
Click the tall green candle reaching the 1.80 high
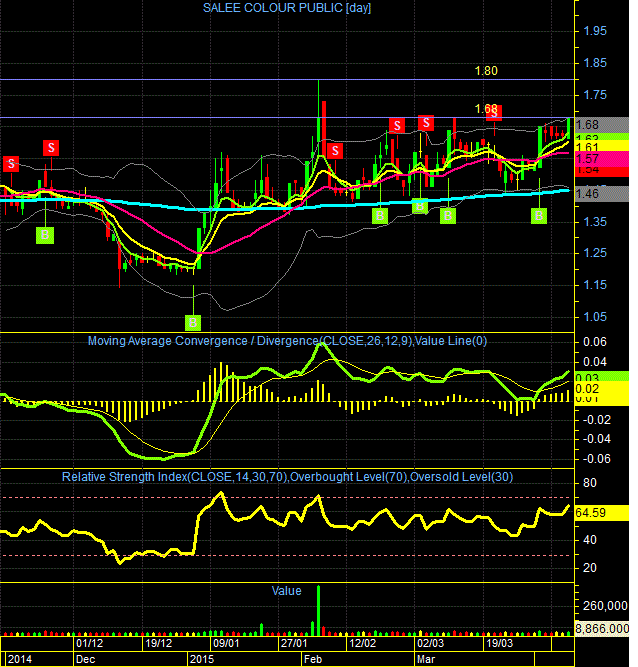pyautogui.click(x=318, y=117)
